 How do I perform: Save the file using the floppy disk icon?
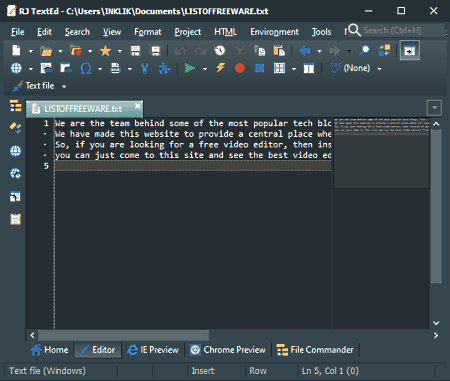(135, 51)
